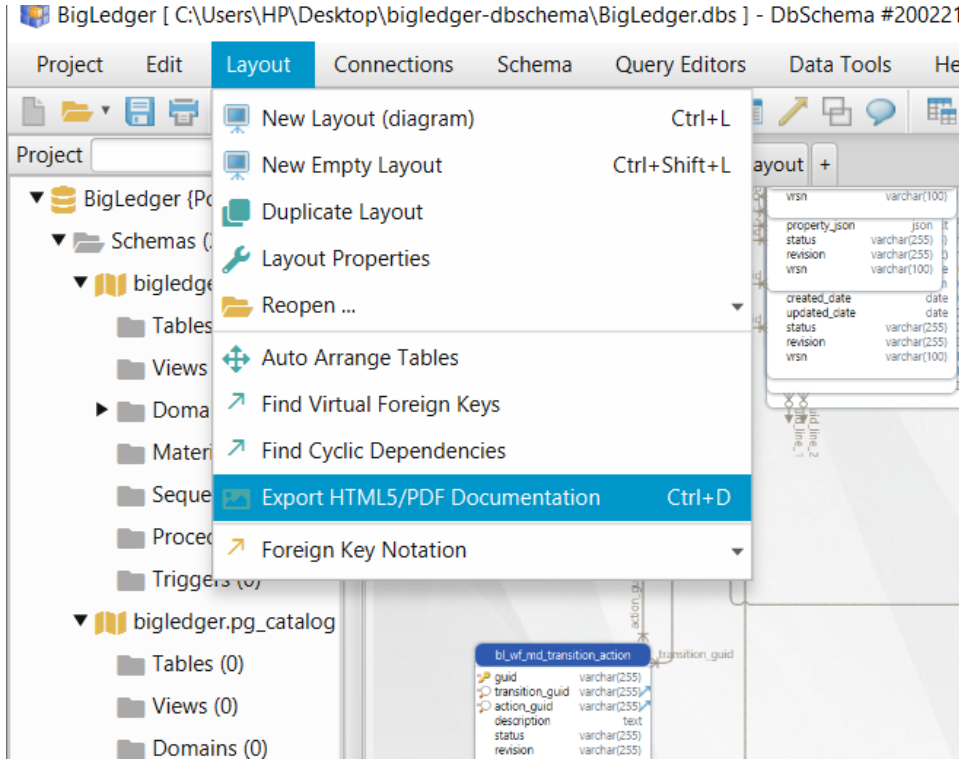Choose Find Virtual Foreign Keys

click(x=482, y=404)
